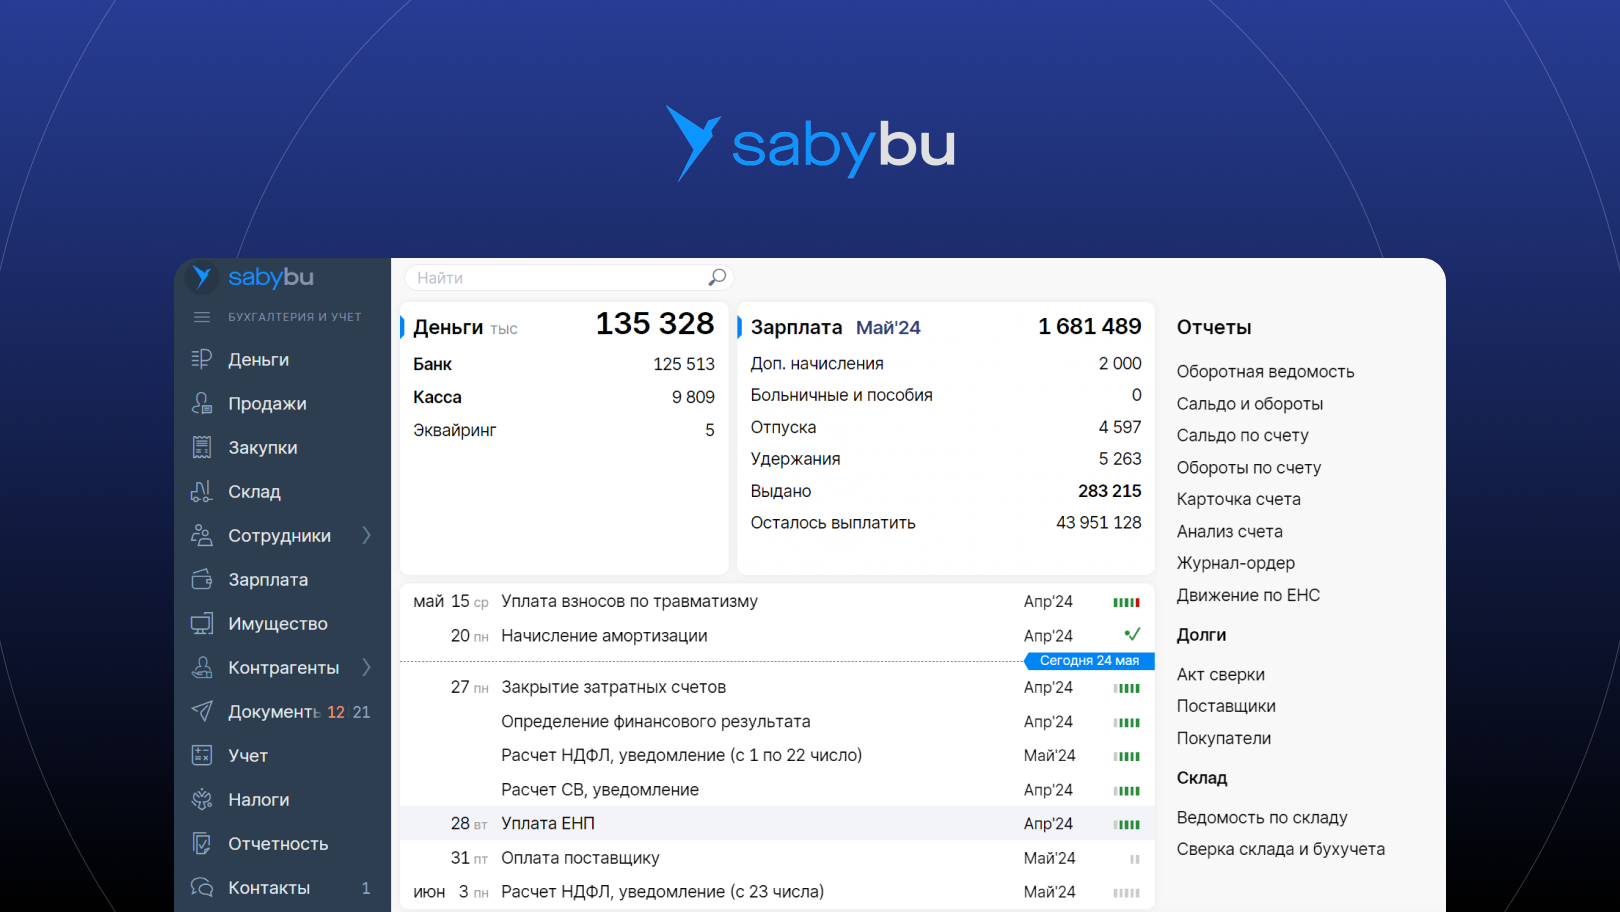Open Расчет НДФЛ, уведомление (с 1 по 22 число)
The width and height of the screenshot is (1620, 912).
point(681,755)
